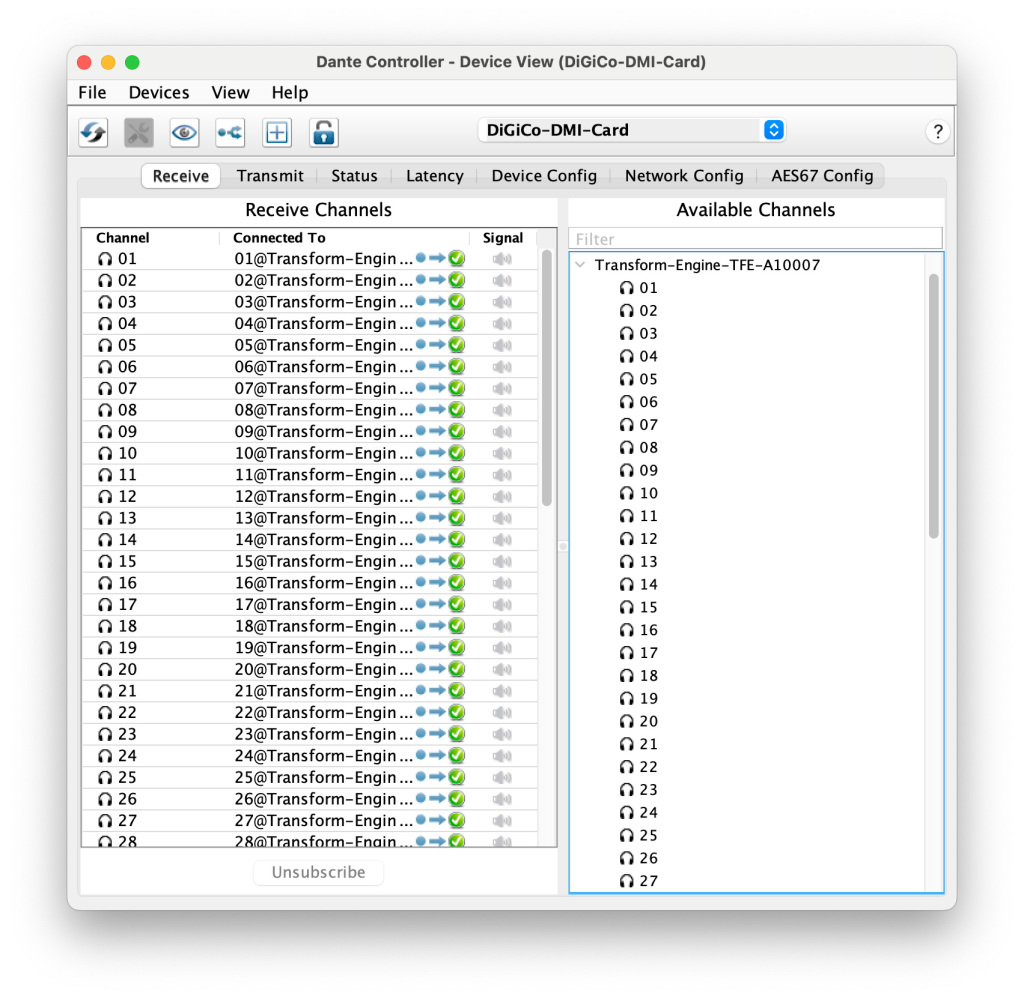Open the View menu
The image size is (1024, 999).
pos(230,93)
